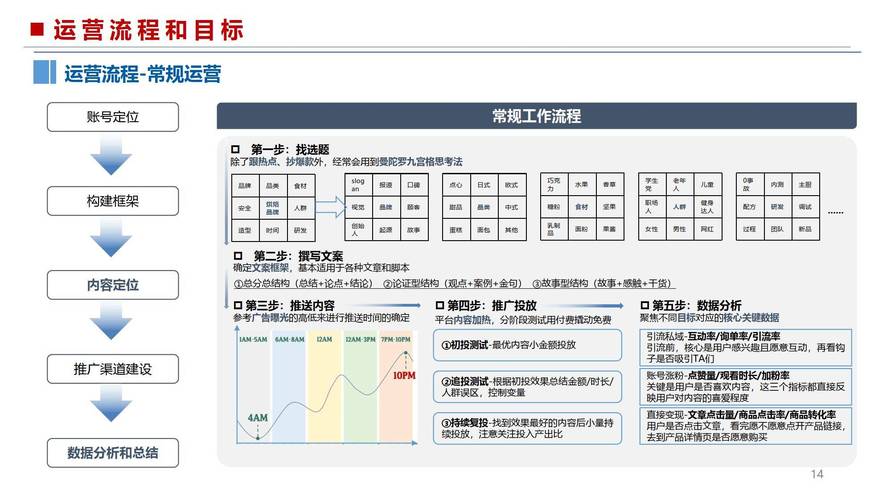Click the 巧克力 cell
The height and width of the screenshot is (500, 895).
554,184
